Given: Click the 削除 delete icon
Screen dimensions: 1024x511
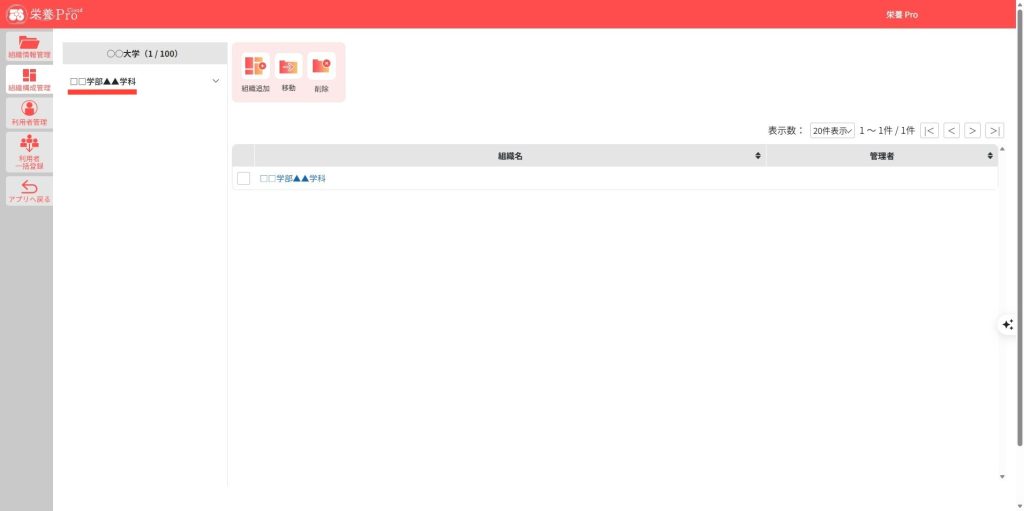Looking at the screenshot, I should [321, 67].
